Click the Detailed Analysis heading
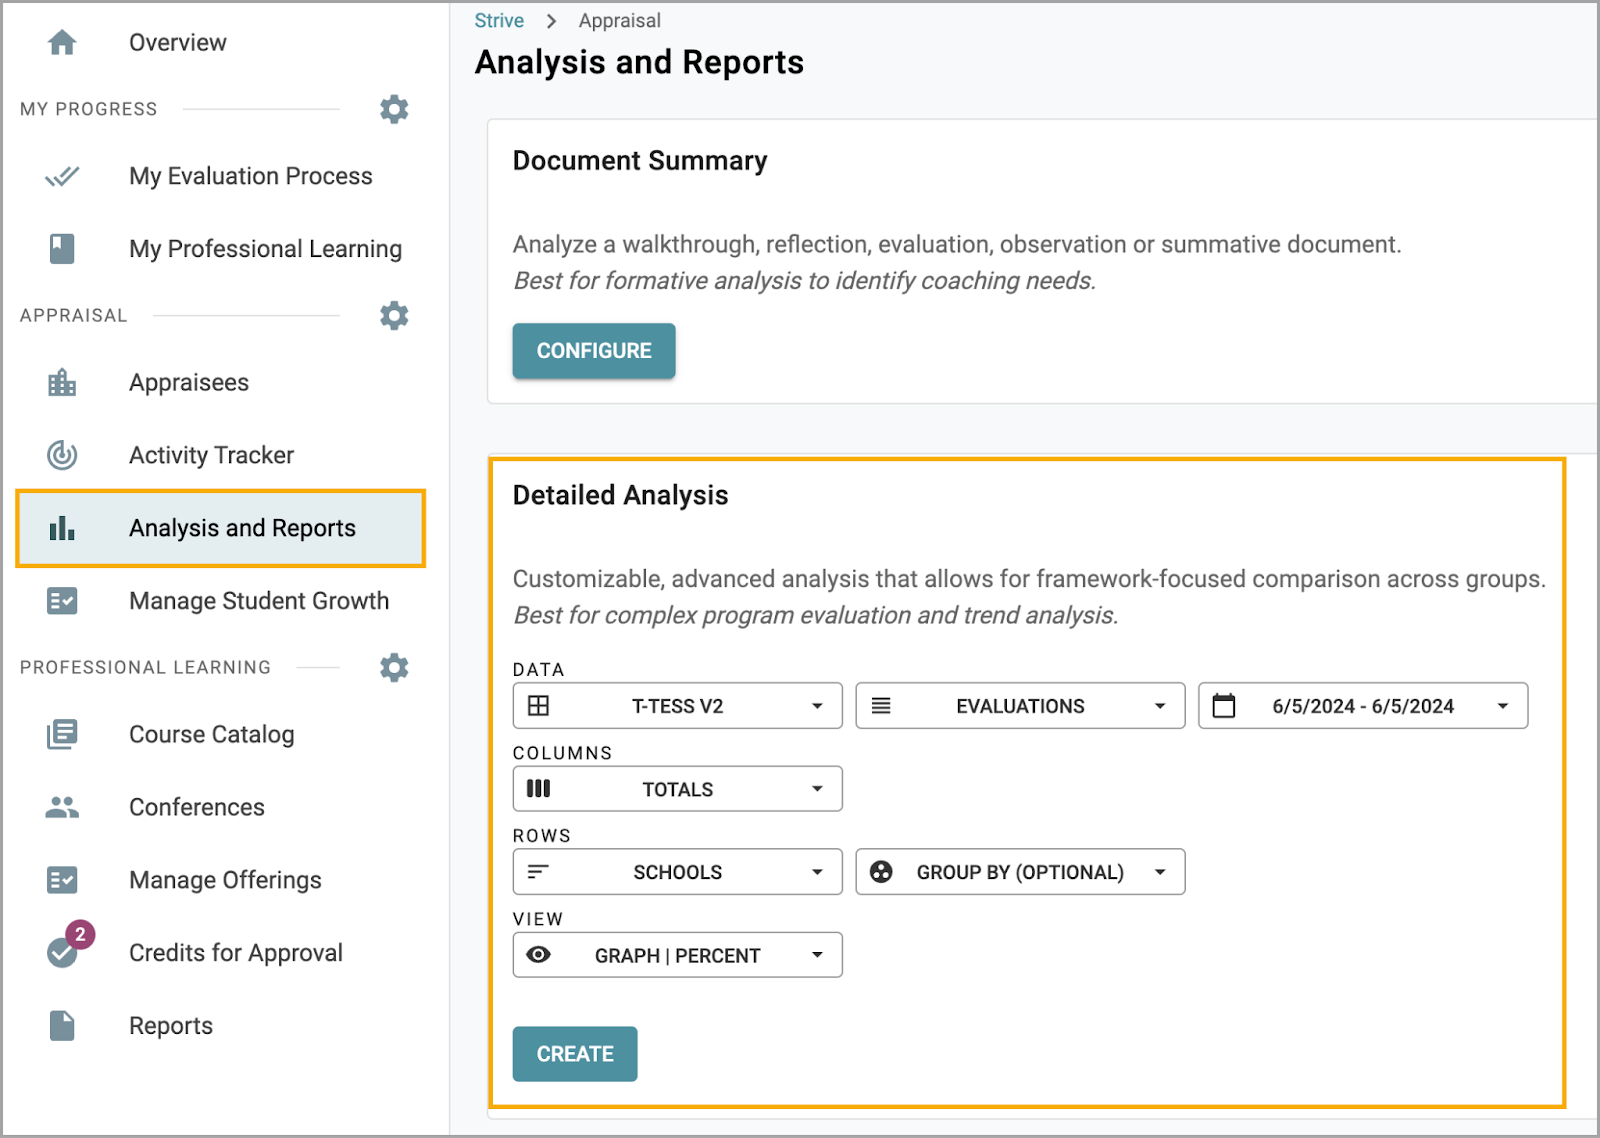Screen dimensions: 1600x1138 click(621, 495)
